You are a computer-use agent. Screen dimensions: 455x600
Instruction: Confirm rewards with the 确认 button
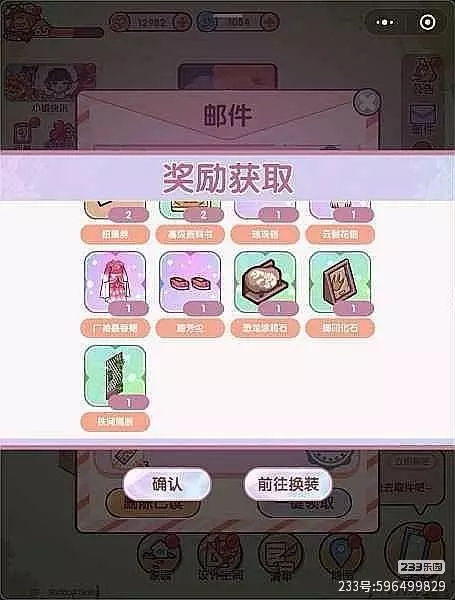[x=167, y=484]
